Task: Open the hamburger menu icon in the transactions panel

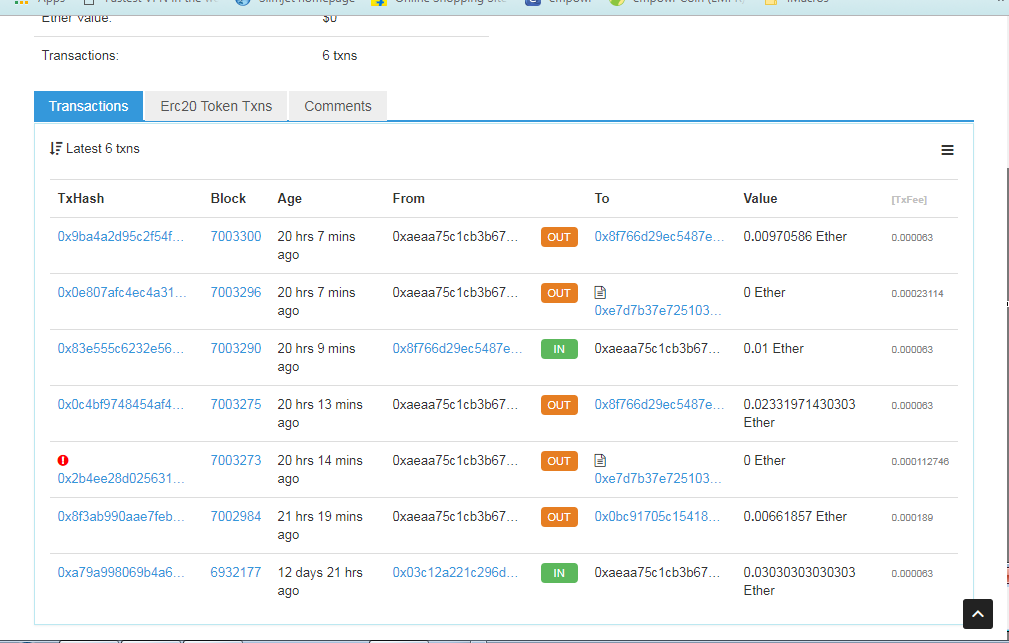Action: click(947, 150)
